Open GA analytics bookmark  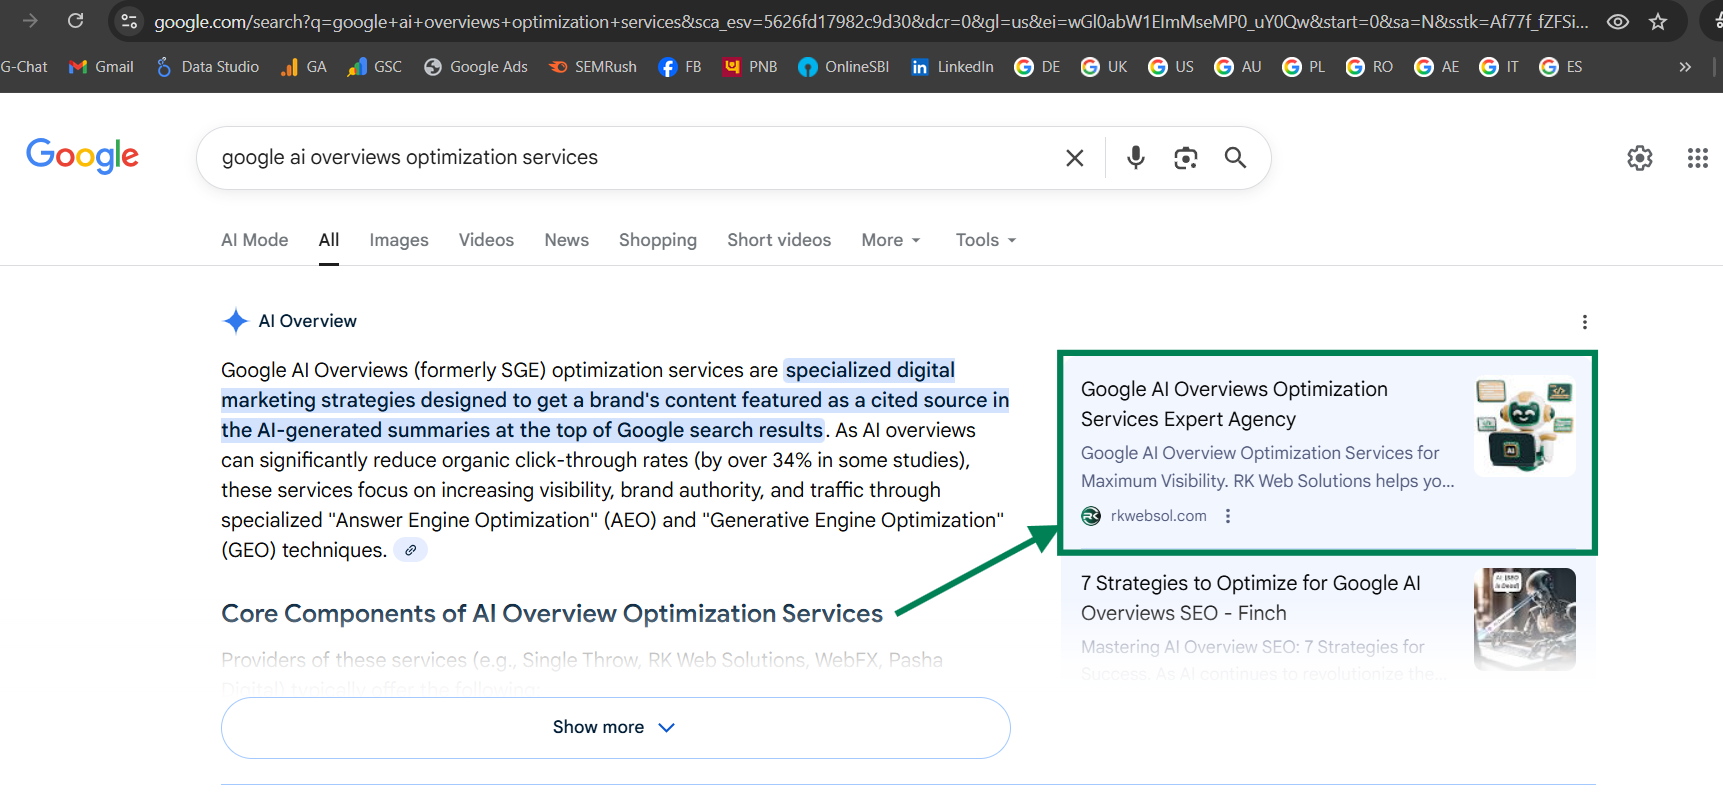304,67
